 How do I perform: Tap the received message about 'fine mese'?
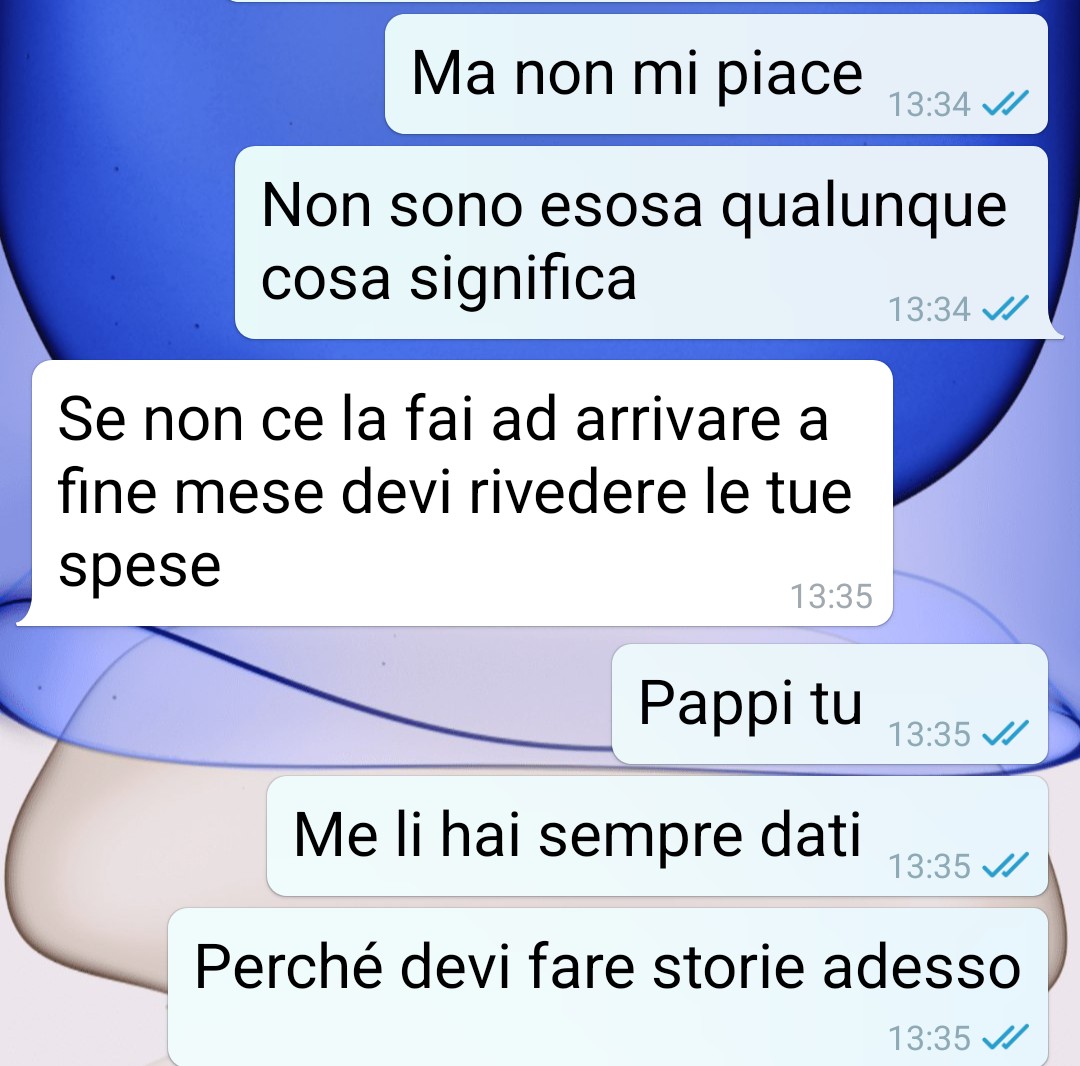462,493
